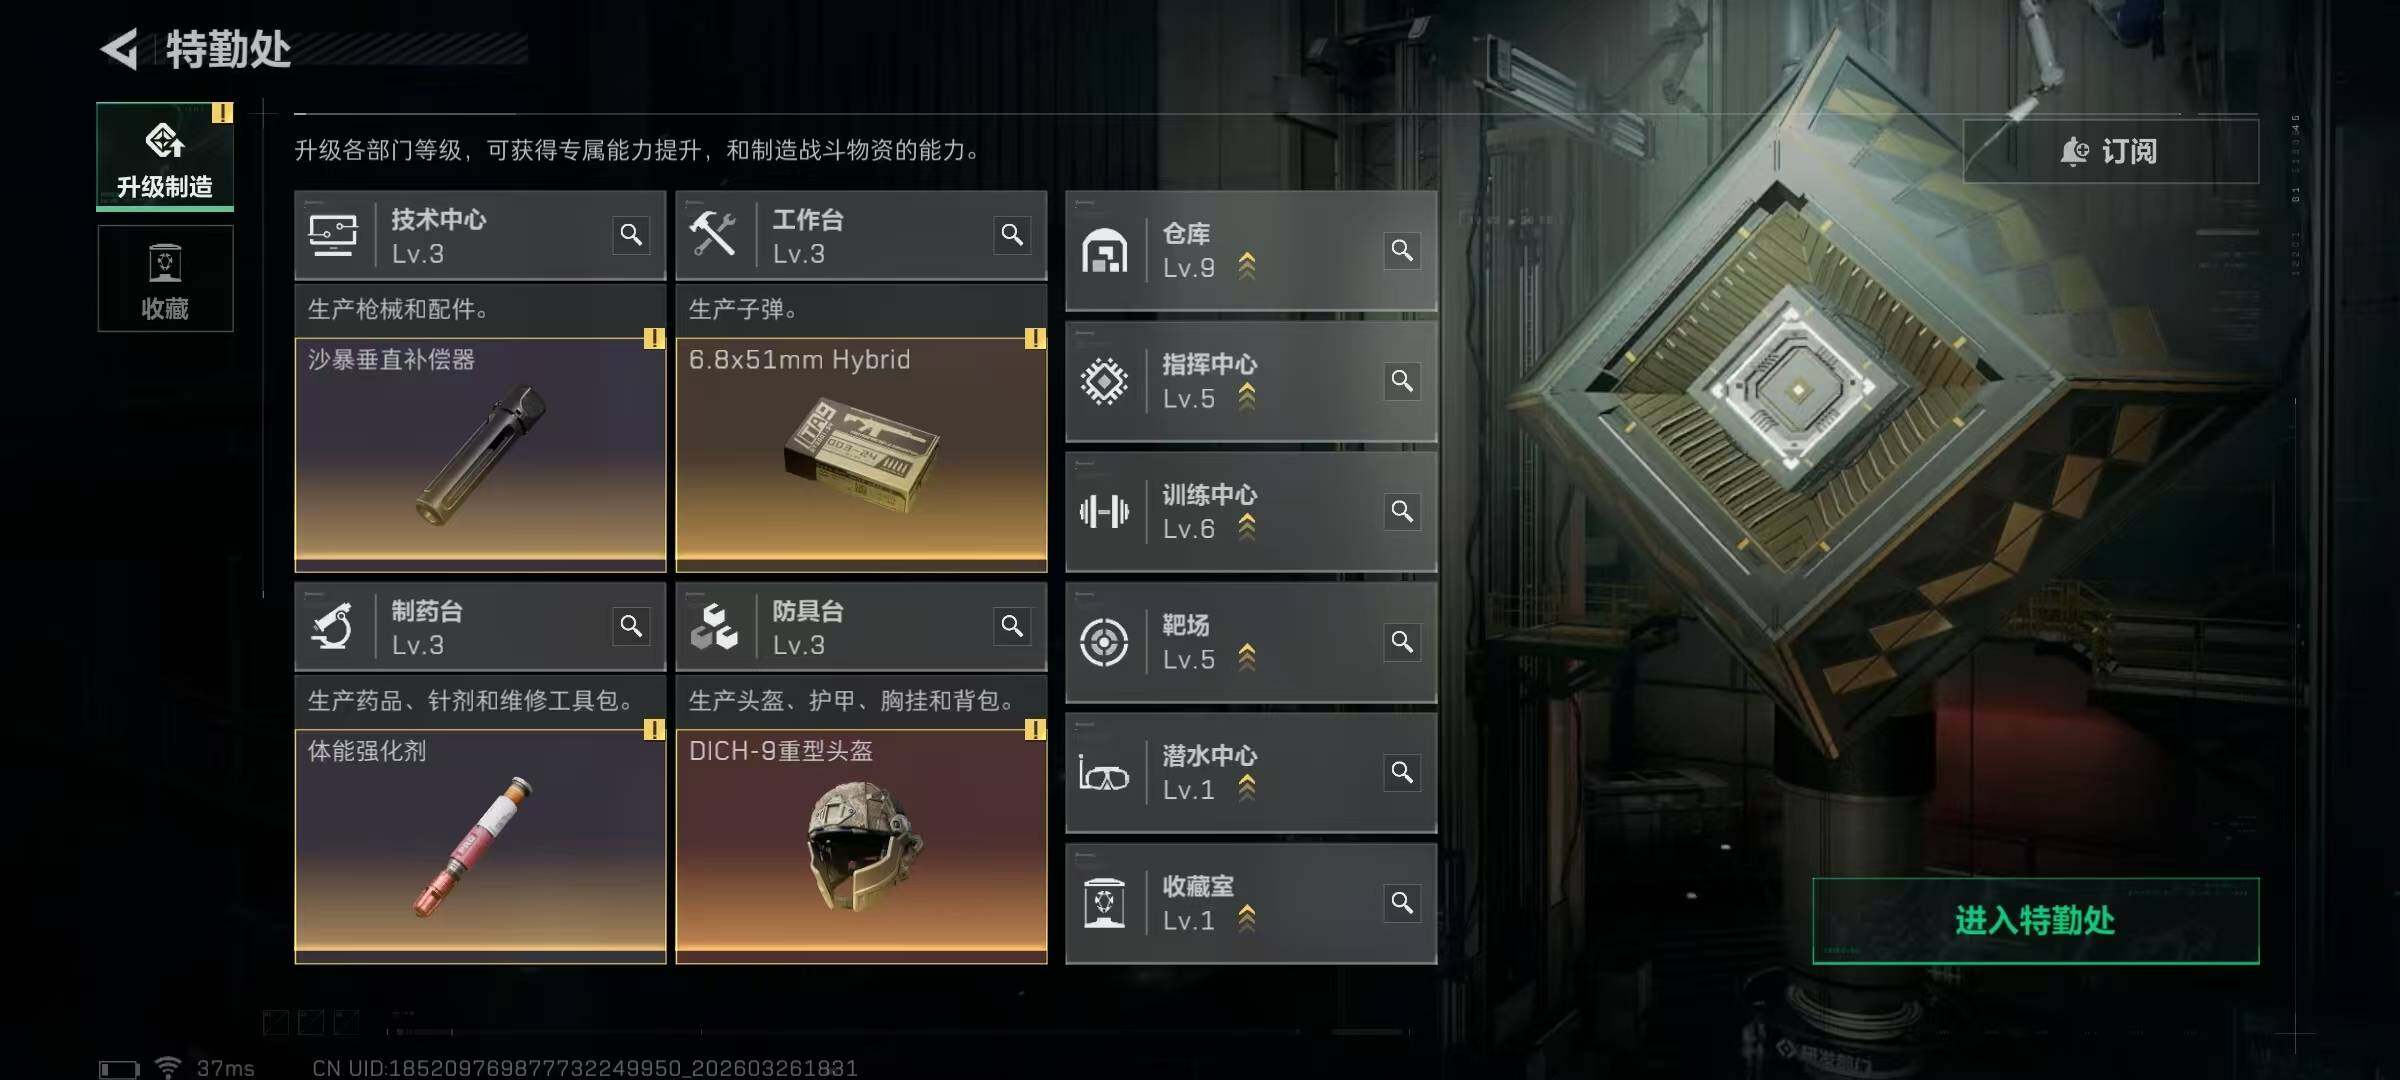Switch to the 收藏 tab
The image size is (2400, 1080).
point(165,278)
